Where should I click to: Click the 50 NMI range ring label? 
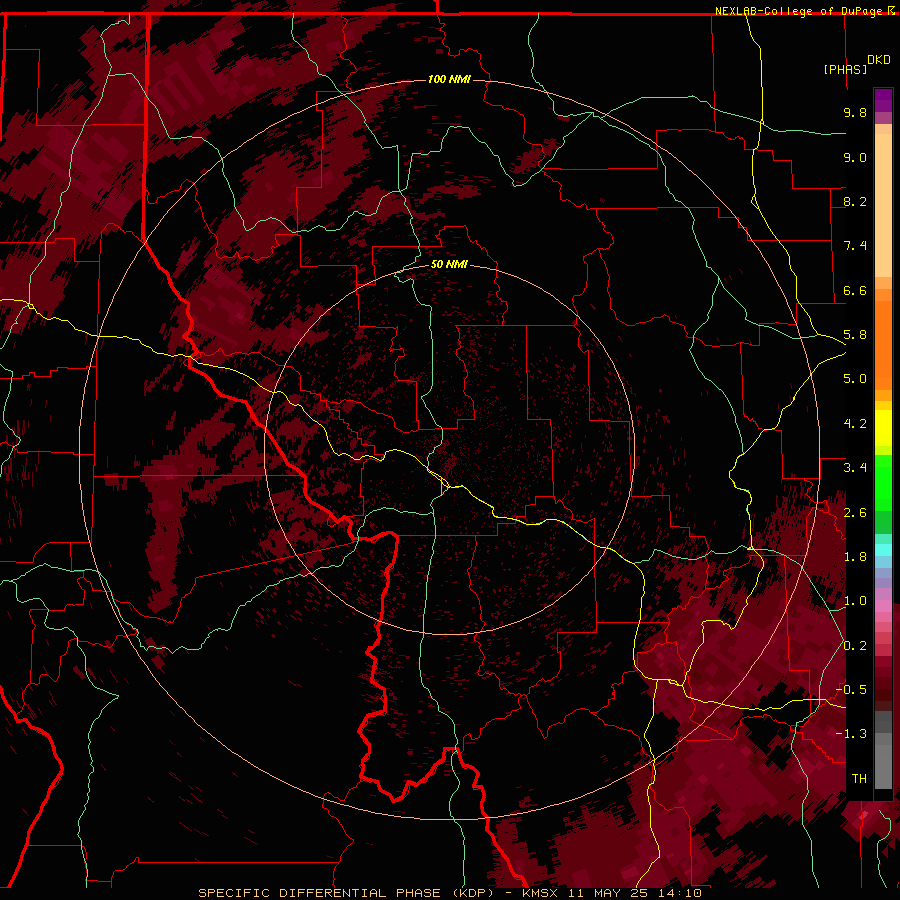click(449, 265)
